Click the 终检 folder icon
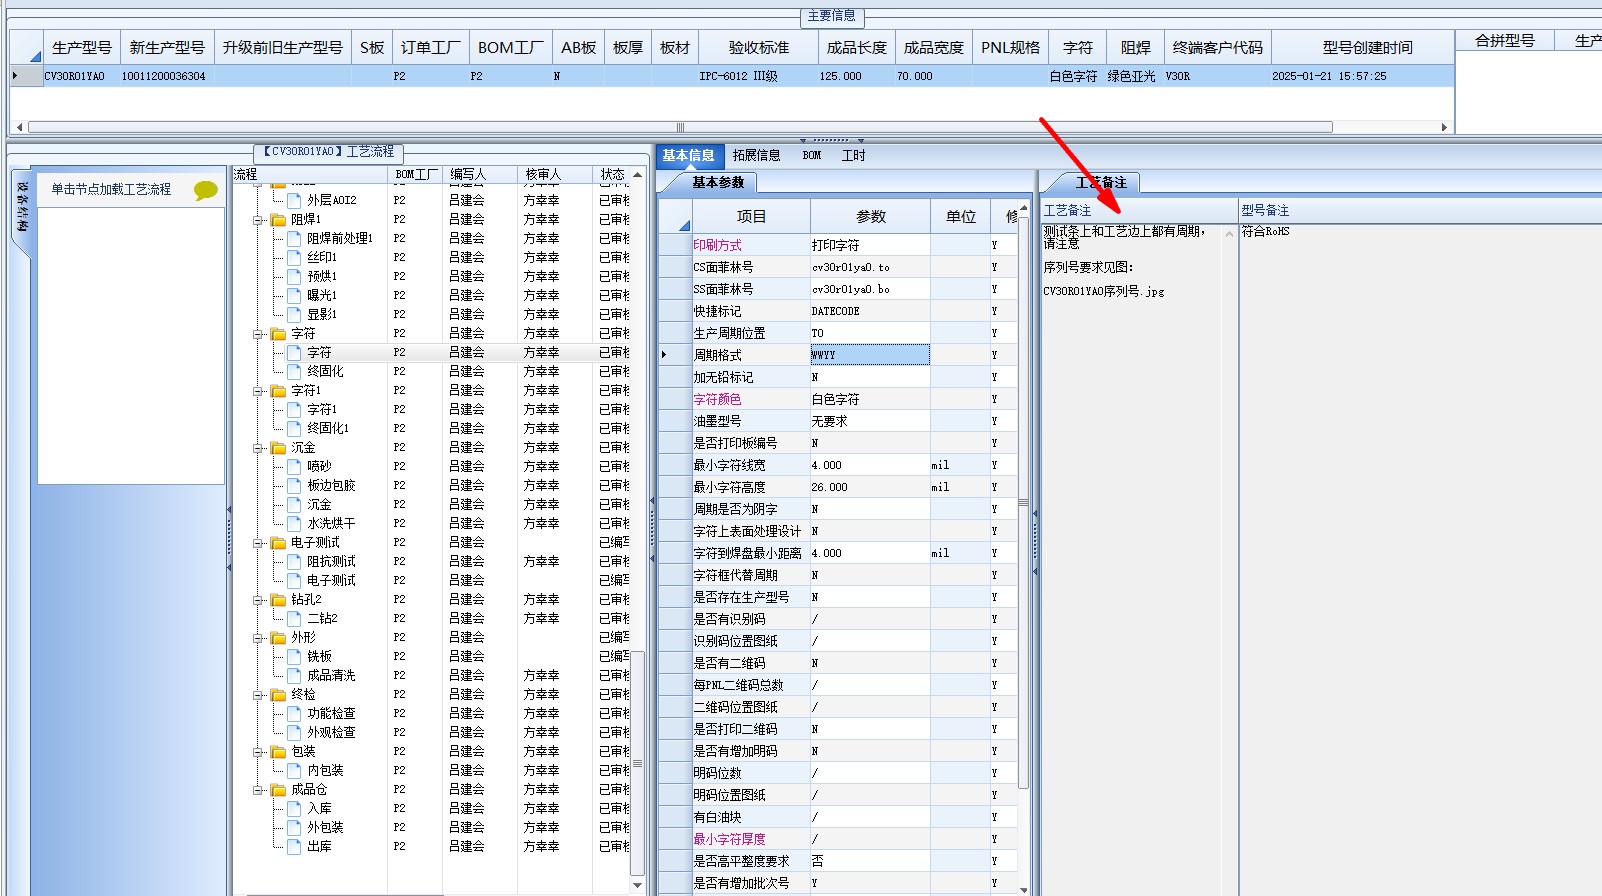The image size is (1602, 896). tap(279, 694)
